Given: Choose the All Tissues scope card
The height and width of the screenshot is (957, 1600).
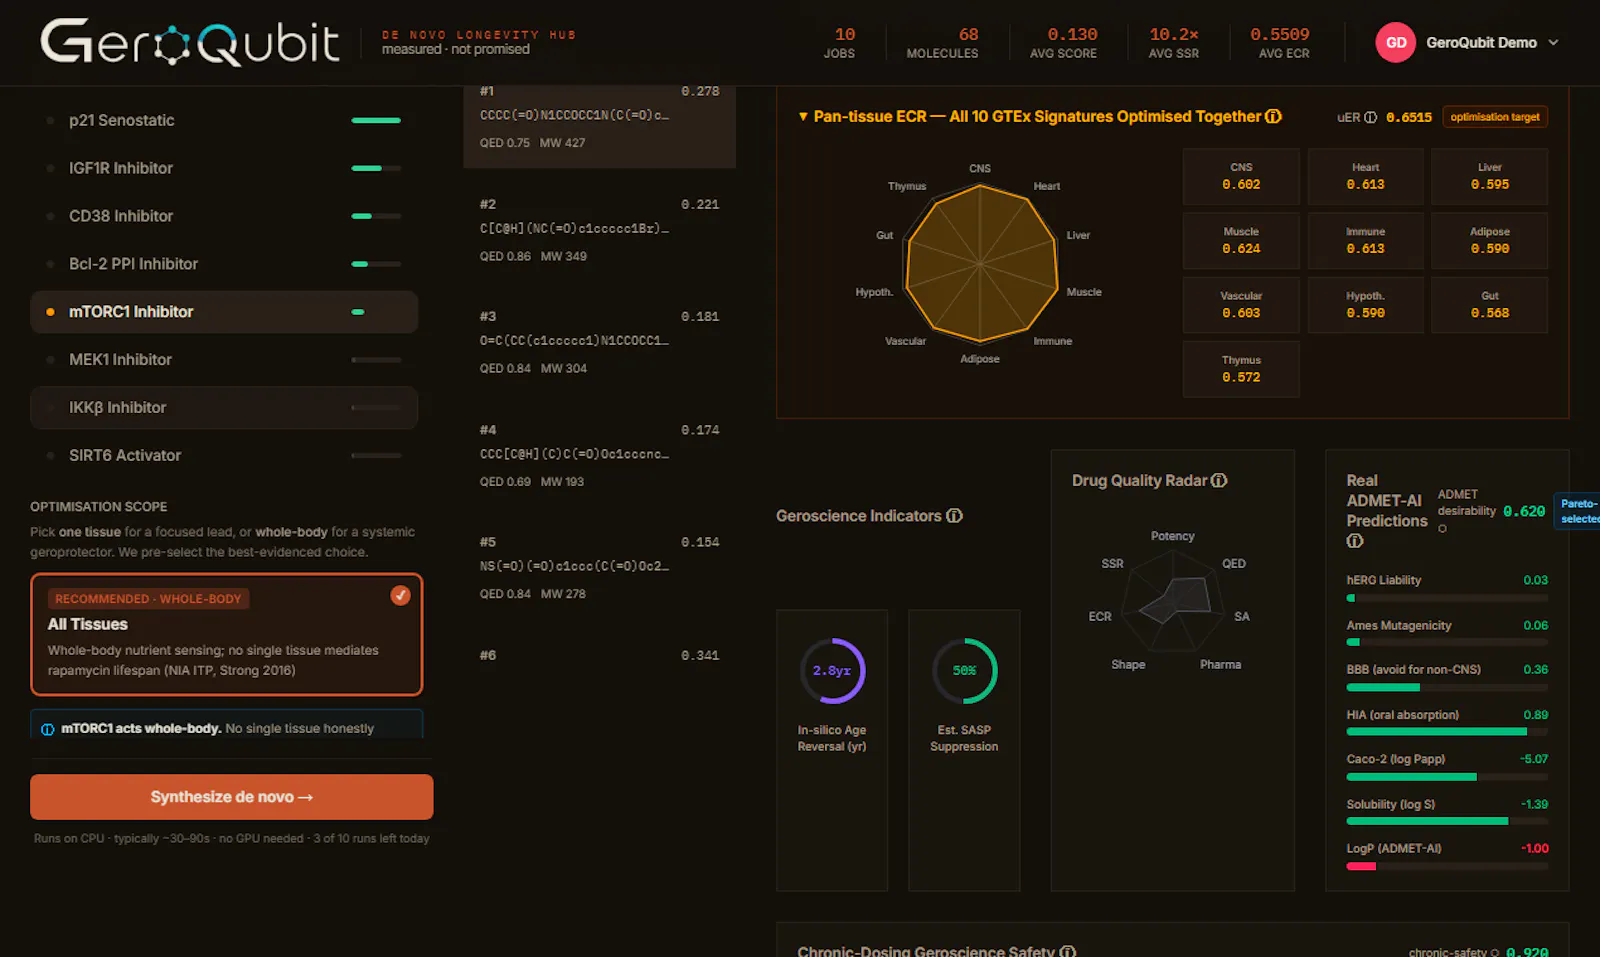Looking at the screenshot, I should [227, 634].
